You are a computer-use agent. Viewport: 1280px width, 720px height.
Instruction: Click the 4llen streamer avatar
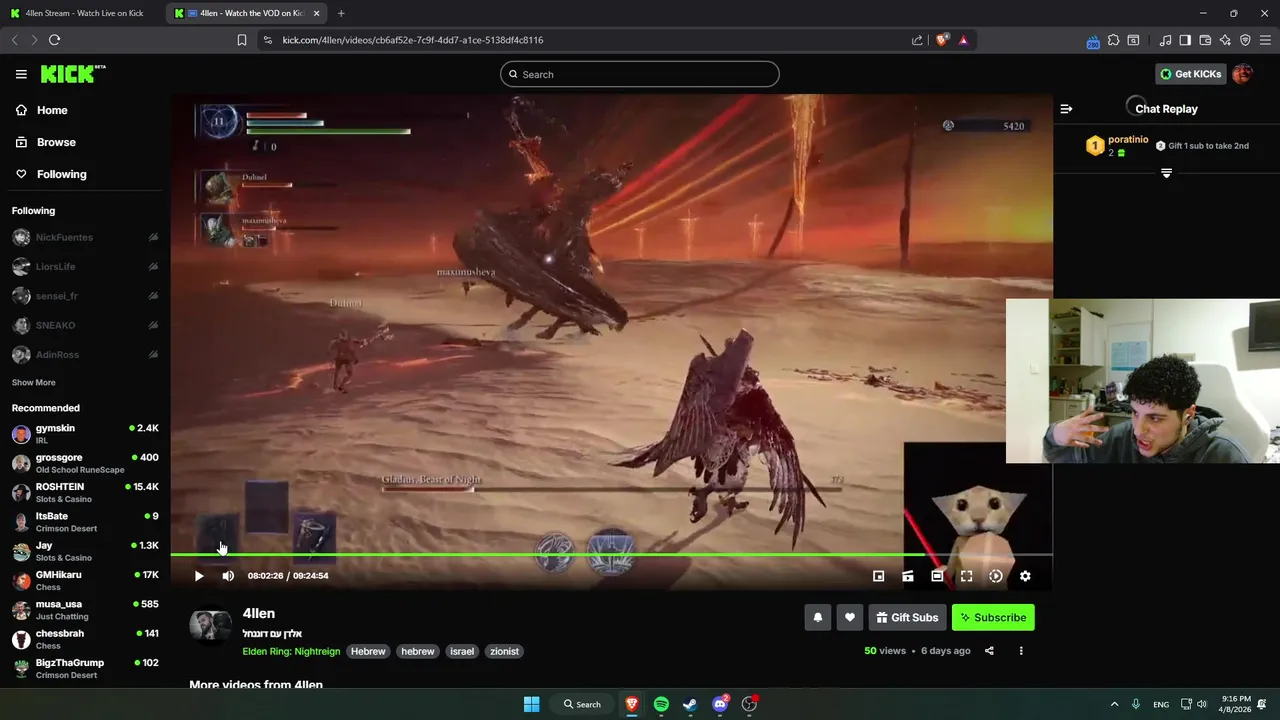pos(210,626)
